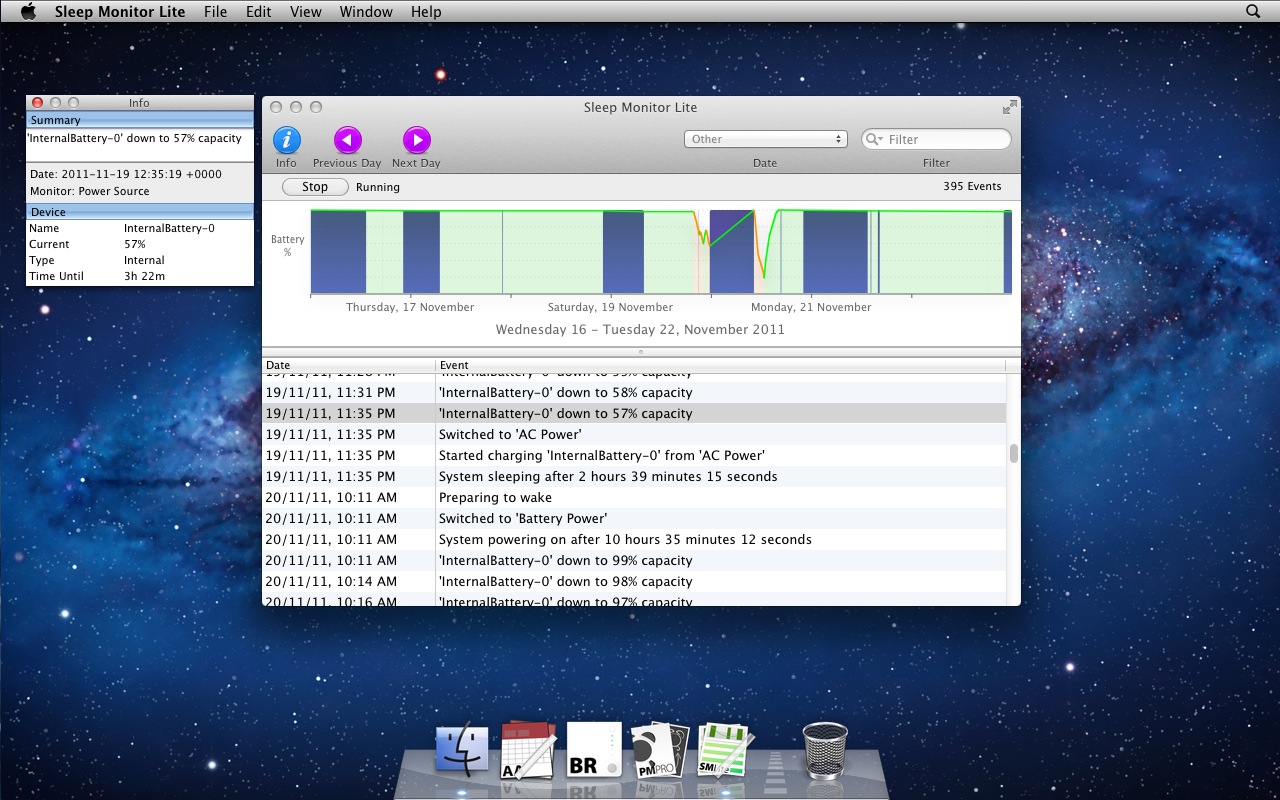
Task: Launch the calendar app icon in Dock
Action: pos(527,751)
